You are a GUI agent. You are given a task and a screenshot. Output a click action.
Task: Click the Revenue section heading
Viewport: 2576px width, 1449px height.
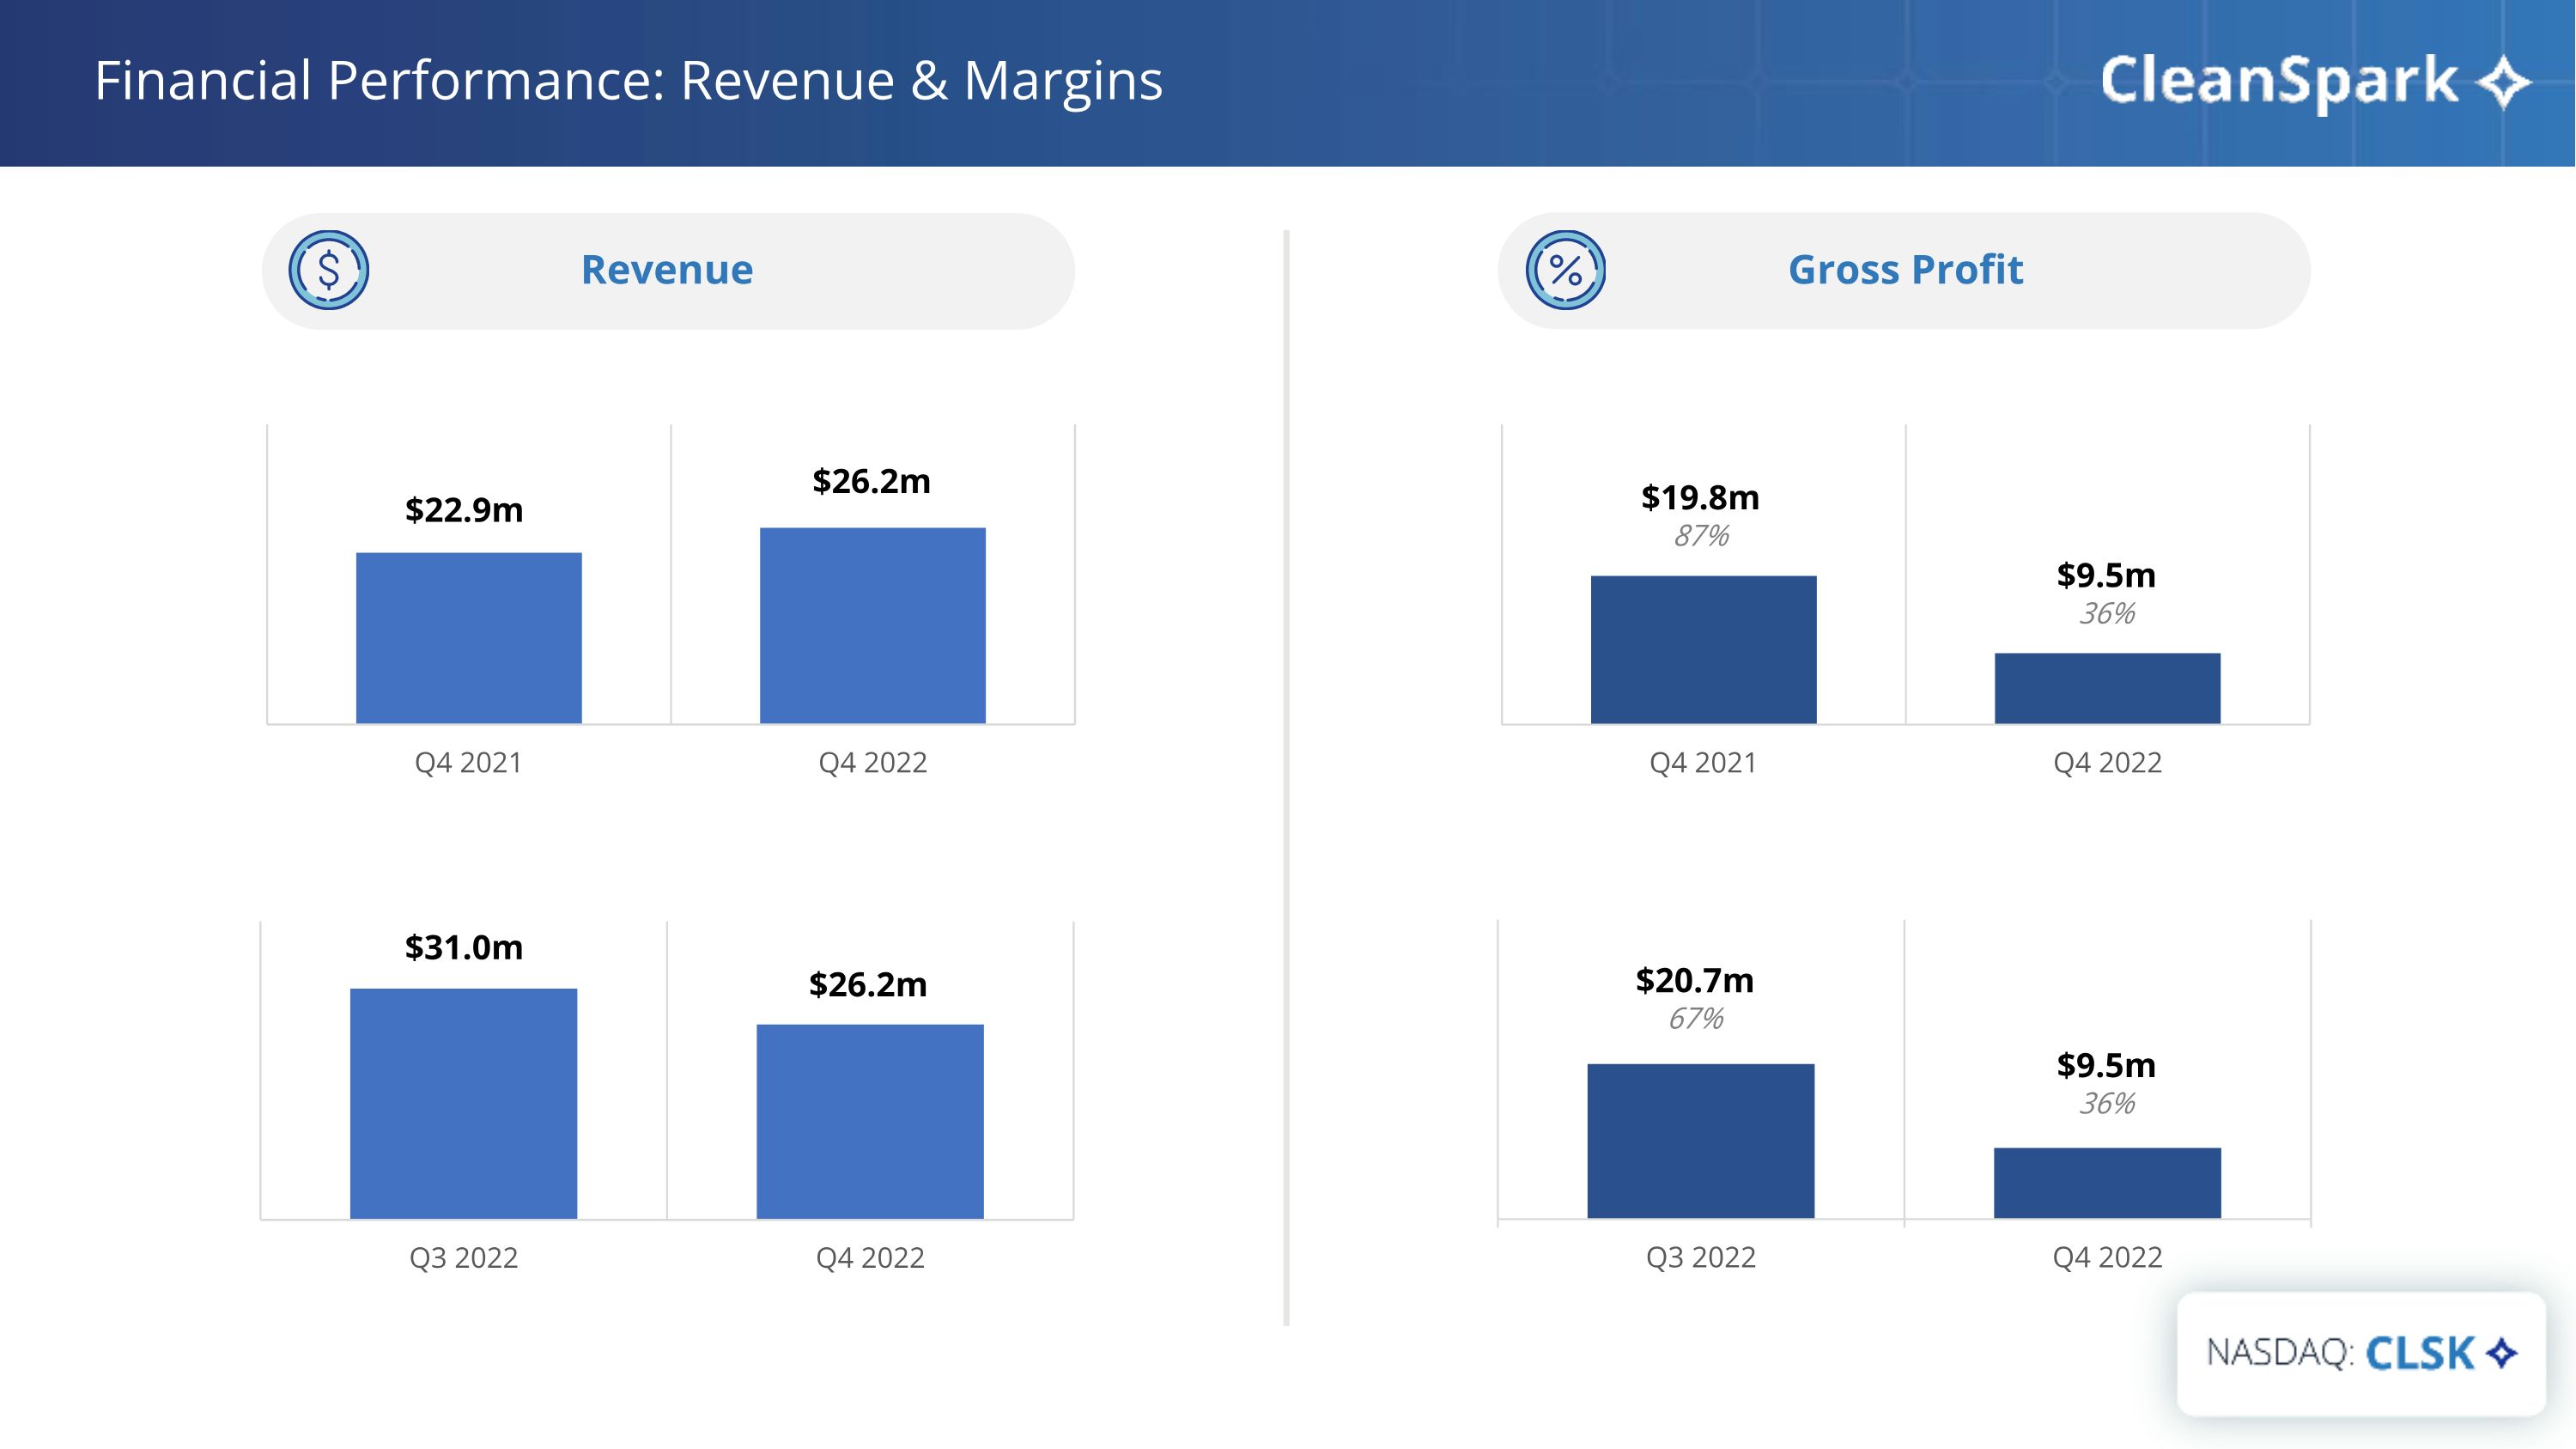click(667, 270)
